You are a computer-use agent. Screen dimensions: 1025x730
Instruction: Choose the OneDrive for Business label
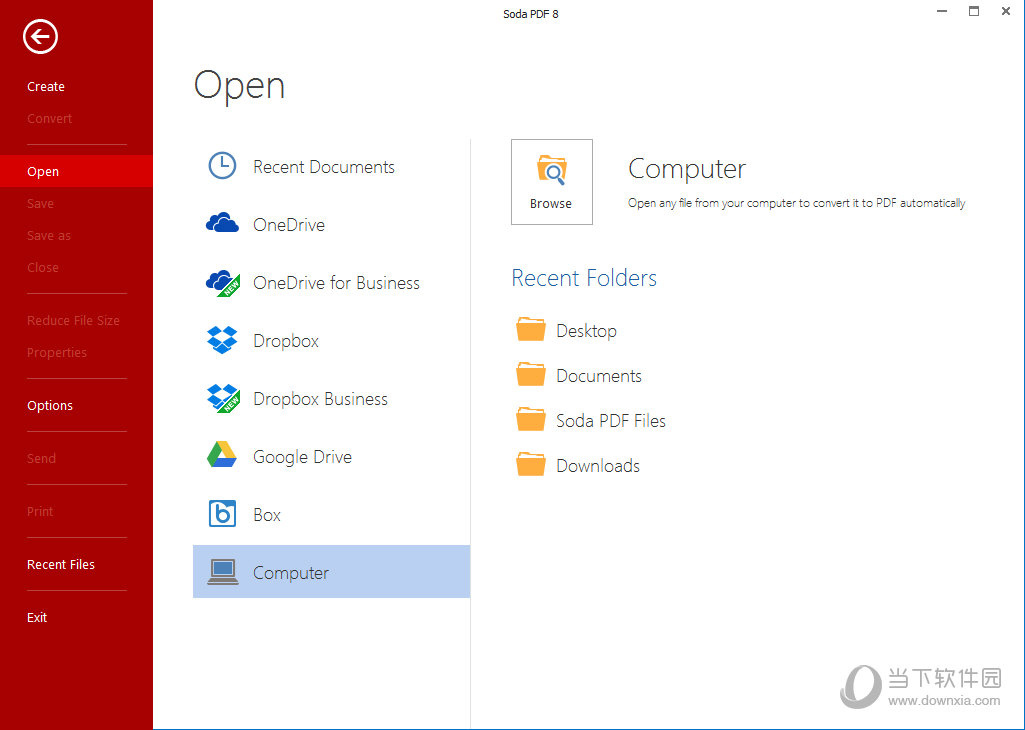(336, 283)
